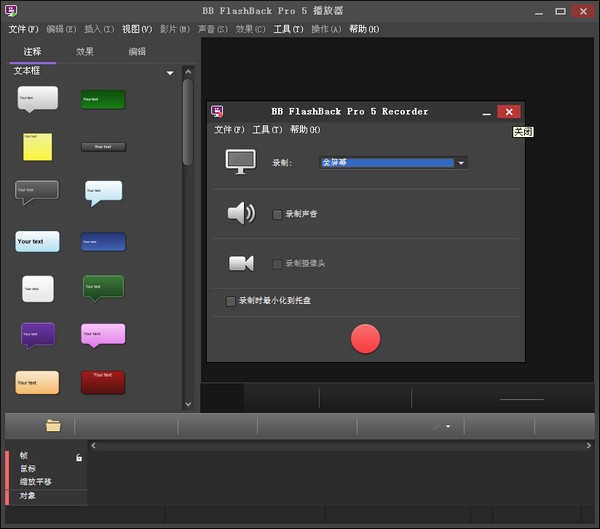Enable the 录制声音 checkbox
This screenshot has height=529, width=600.
[x=277, y=214]
